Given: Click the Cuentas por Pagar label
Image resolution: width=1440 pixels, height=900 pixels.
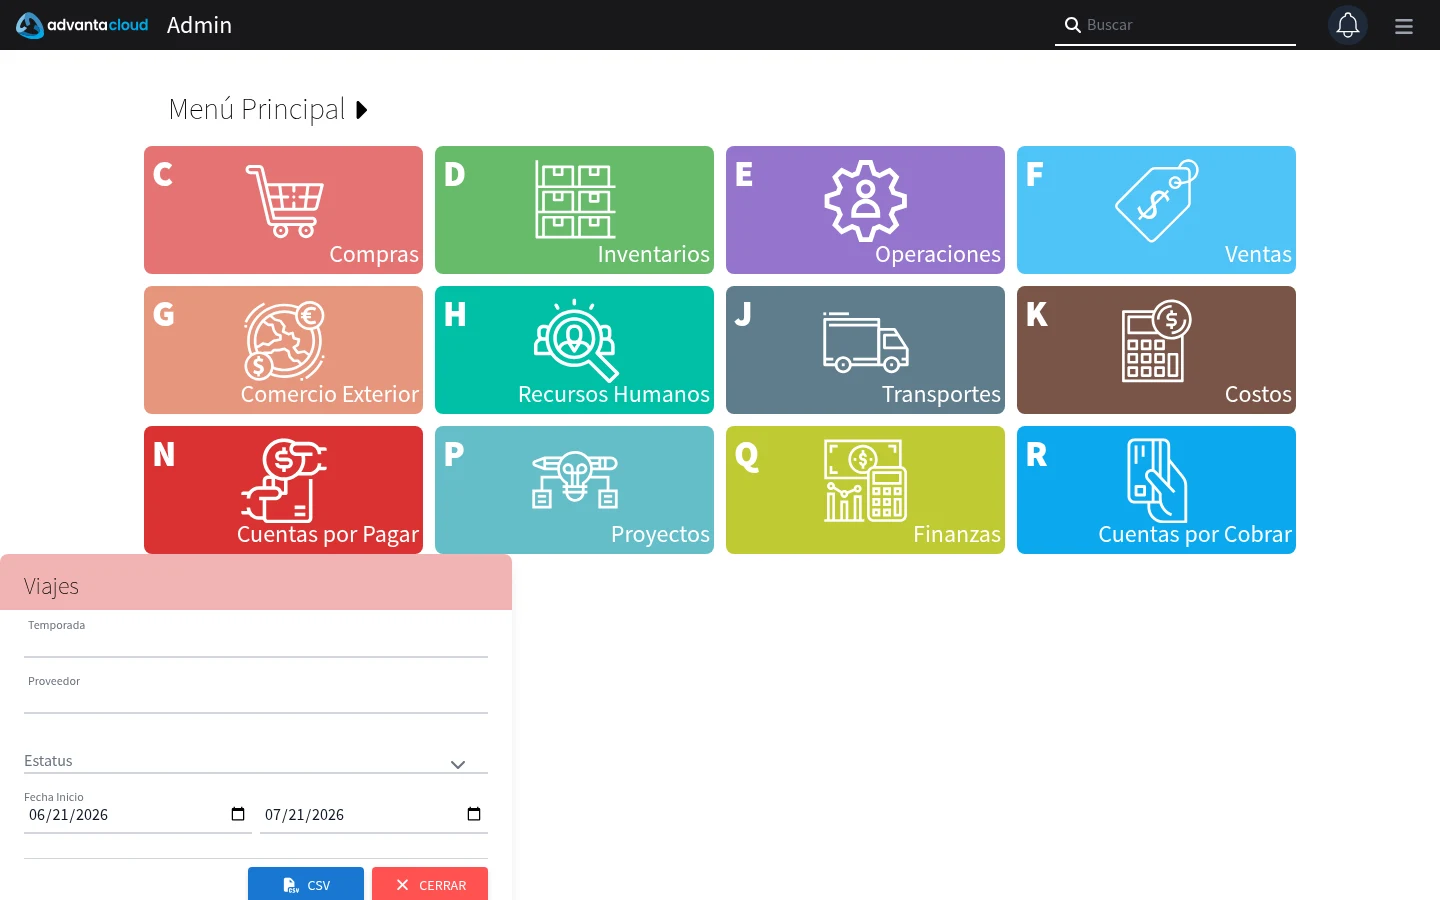Looking at the screenshot, I should [x=328, y=534].
